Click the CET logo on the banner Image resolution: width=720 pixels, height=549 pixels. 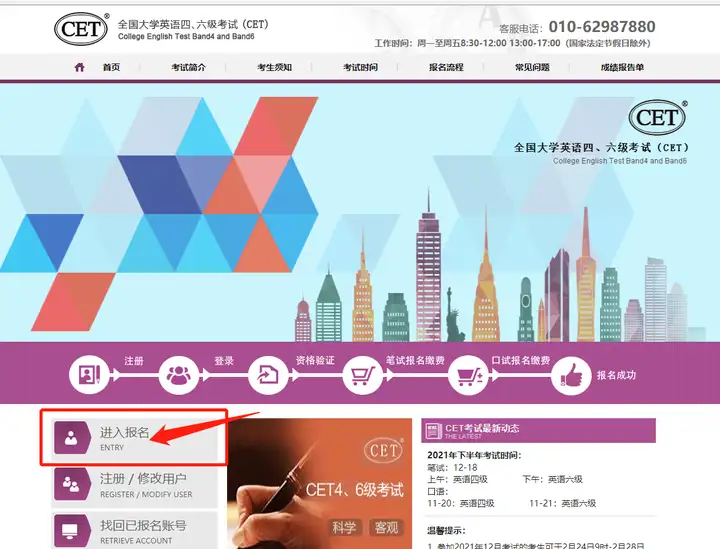pyautogui.click(x=657, y=118)
